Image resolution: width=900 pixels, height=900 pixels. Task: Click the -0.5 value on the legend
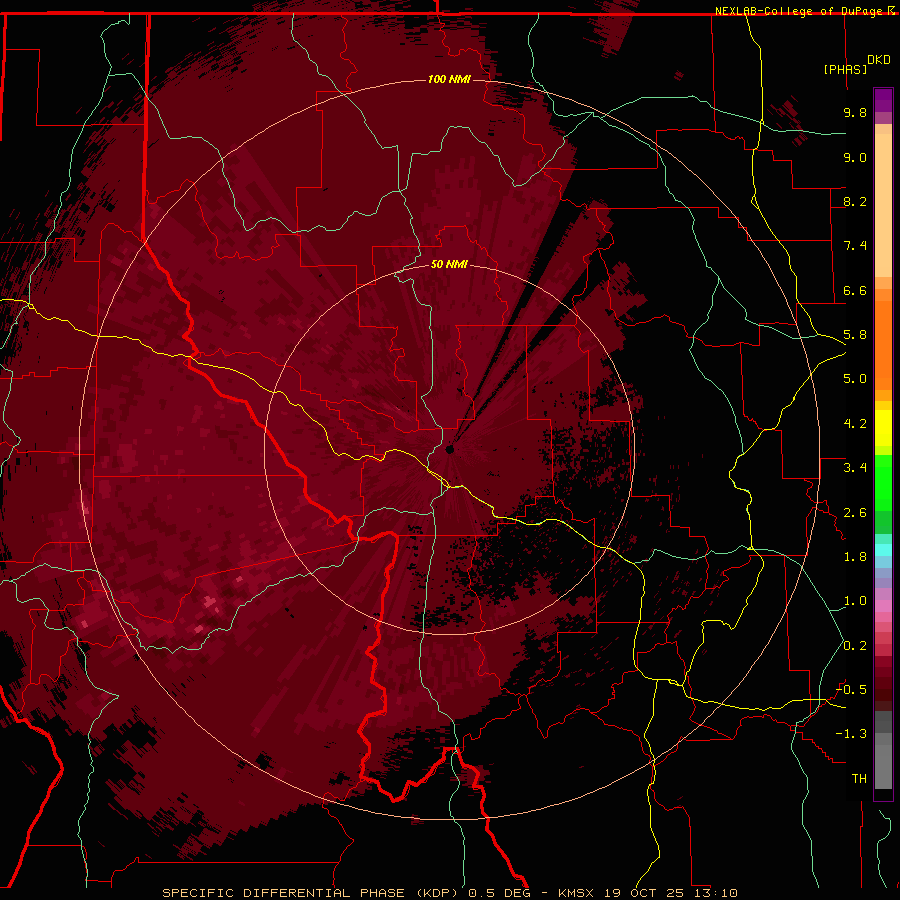852,690
